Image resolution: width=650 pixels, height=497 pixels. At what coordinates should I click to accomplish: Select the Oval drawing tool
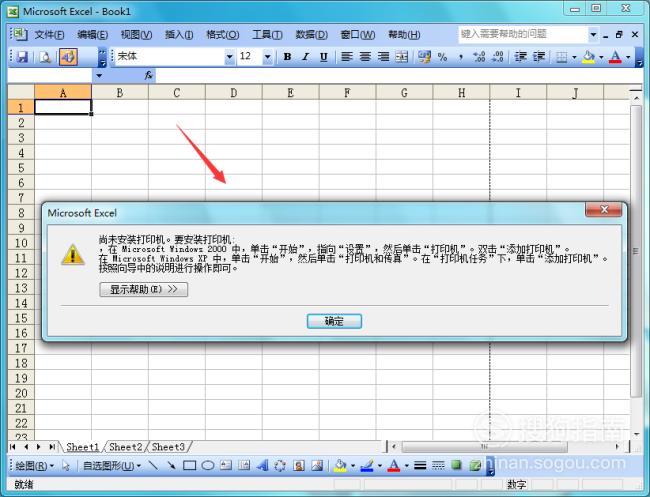point(208,466)
